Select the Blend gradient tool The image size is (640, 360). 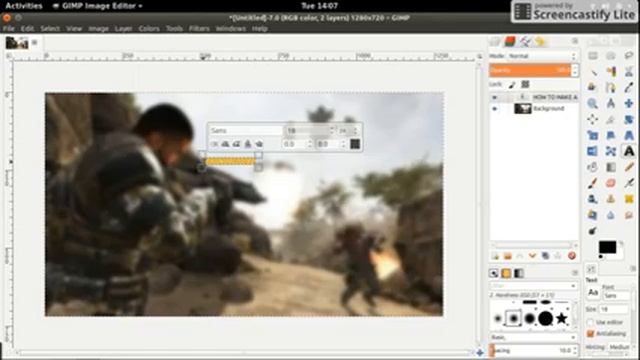tap(611, 167)
